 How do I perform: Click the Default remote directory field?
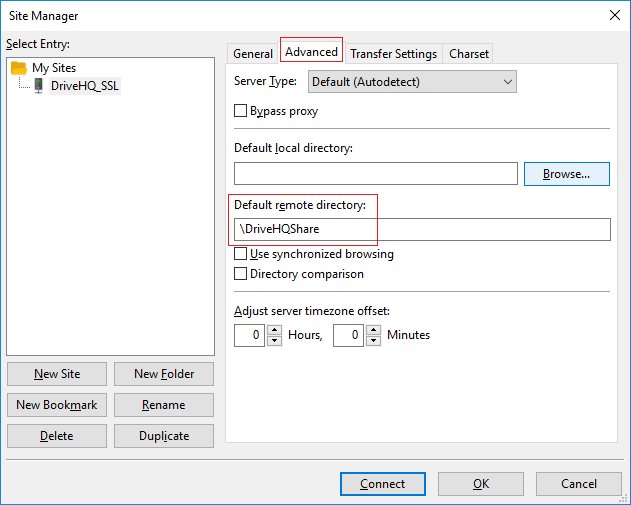click(421, 229)
